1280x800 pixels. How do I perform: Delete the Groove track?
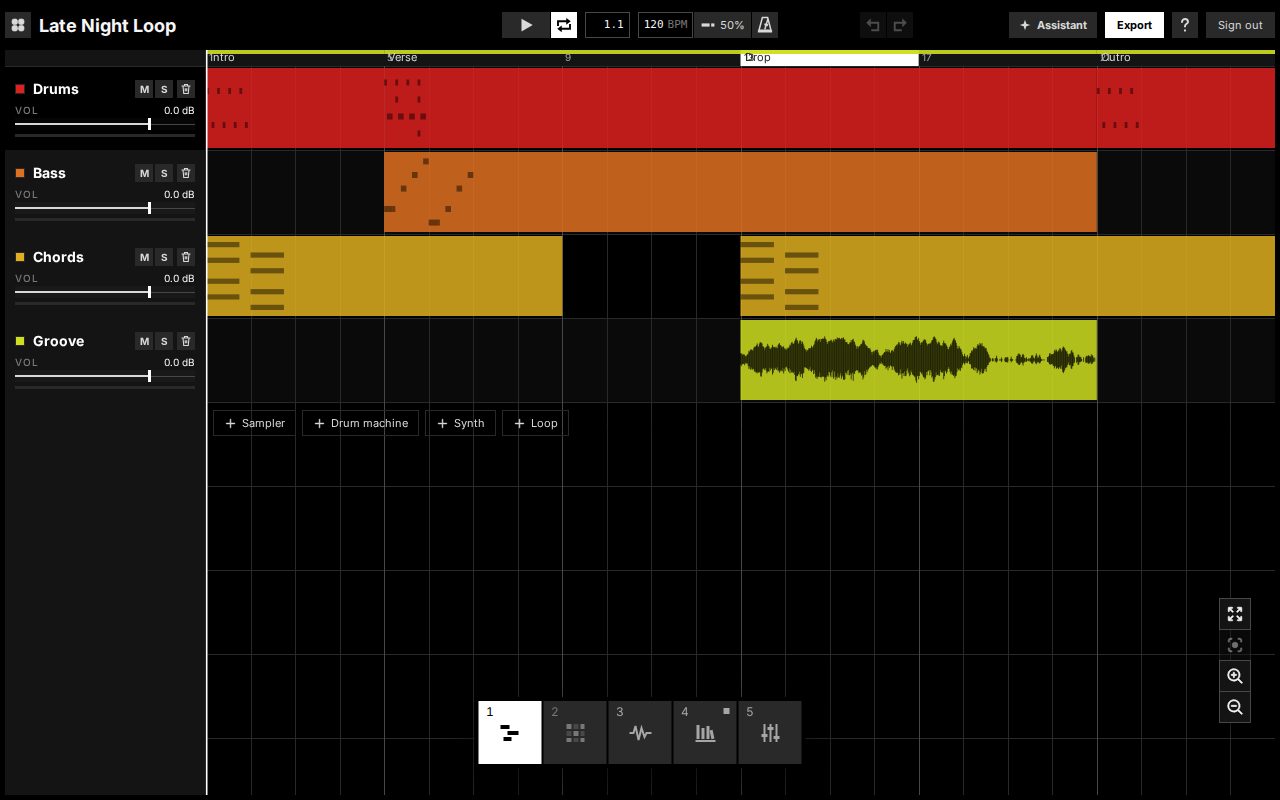pos(185,341)
